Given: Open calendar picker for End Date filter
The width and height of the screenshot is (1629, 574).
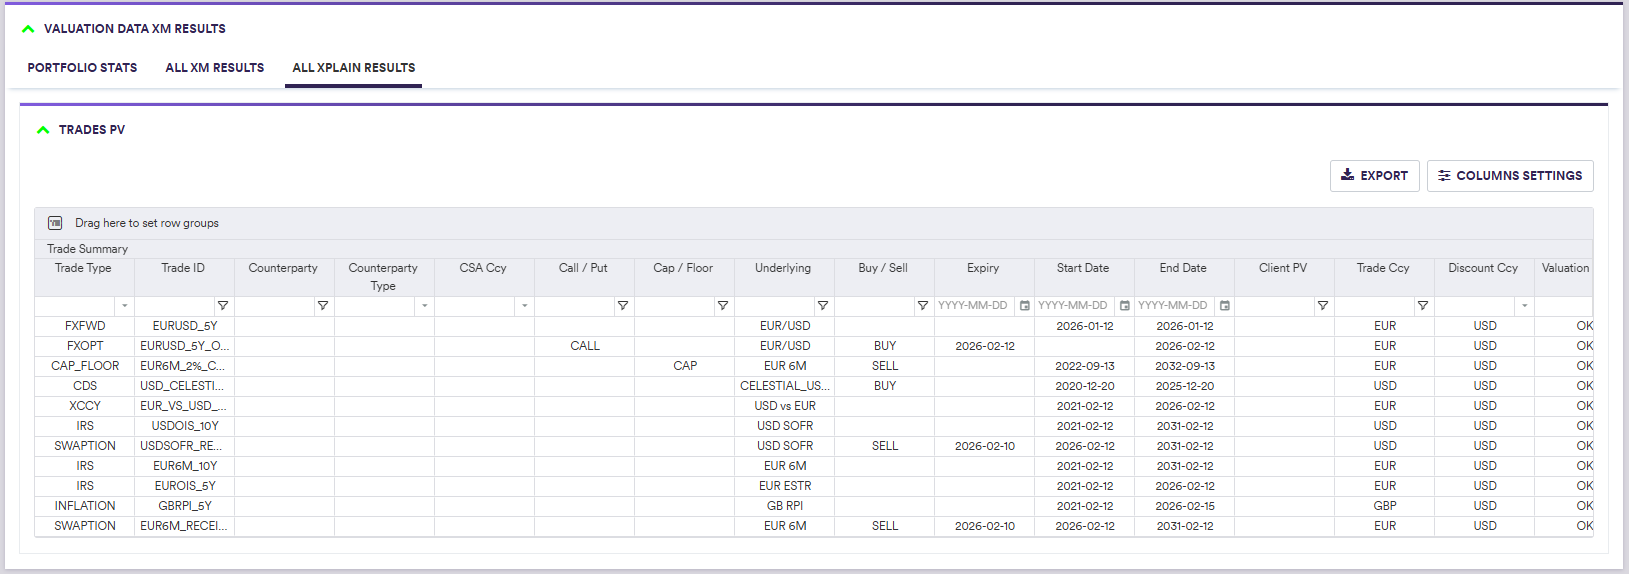Looking at the screenshot, I should point(1225,306).
